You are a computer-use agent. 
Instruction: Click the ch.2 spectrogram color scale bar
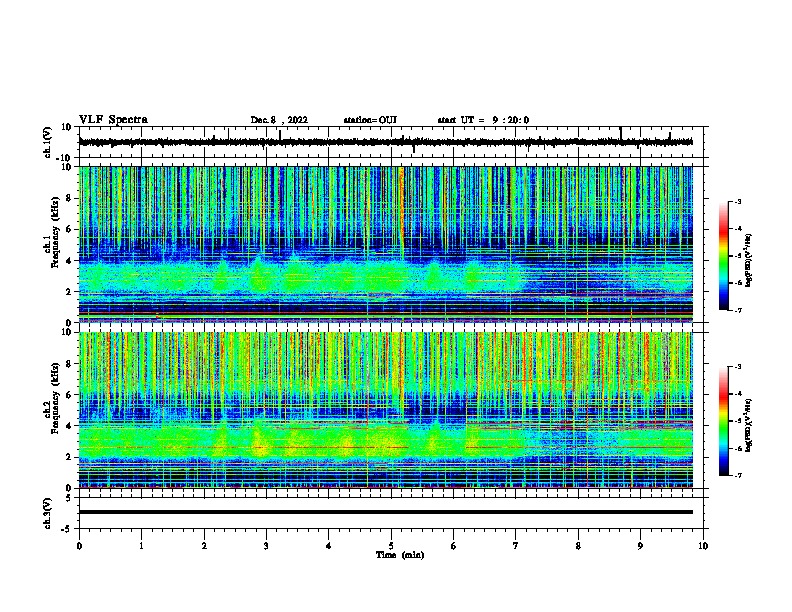coord(724,421)
